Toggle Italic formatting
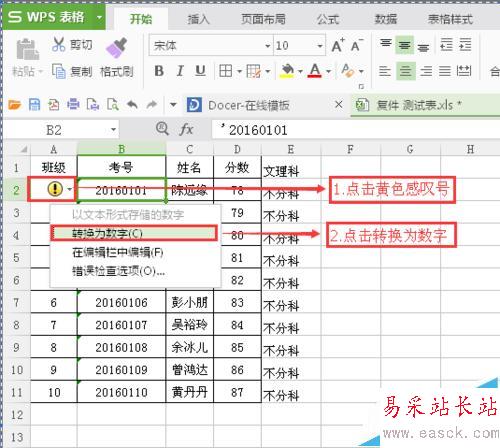The width and height of the screenshot is (500, 448). (180, 71)
